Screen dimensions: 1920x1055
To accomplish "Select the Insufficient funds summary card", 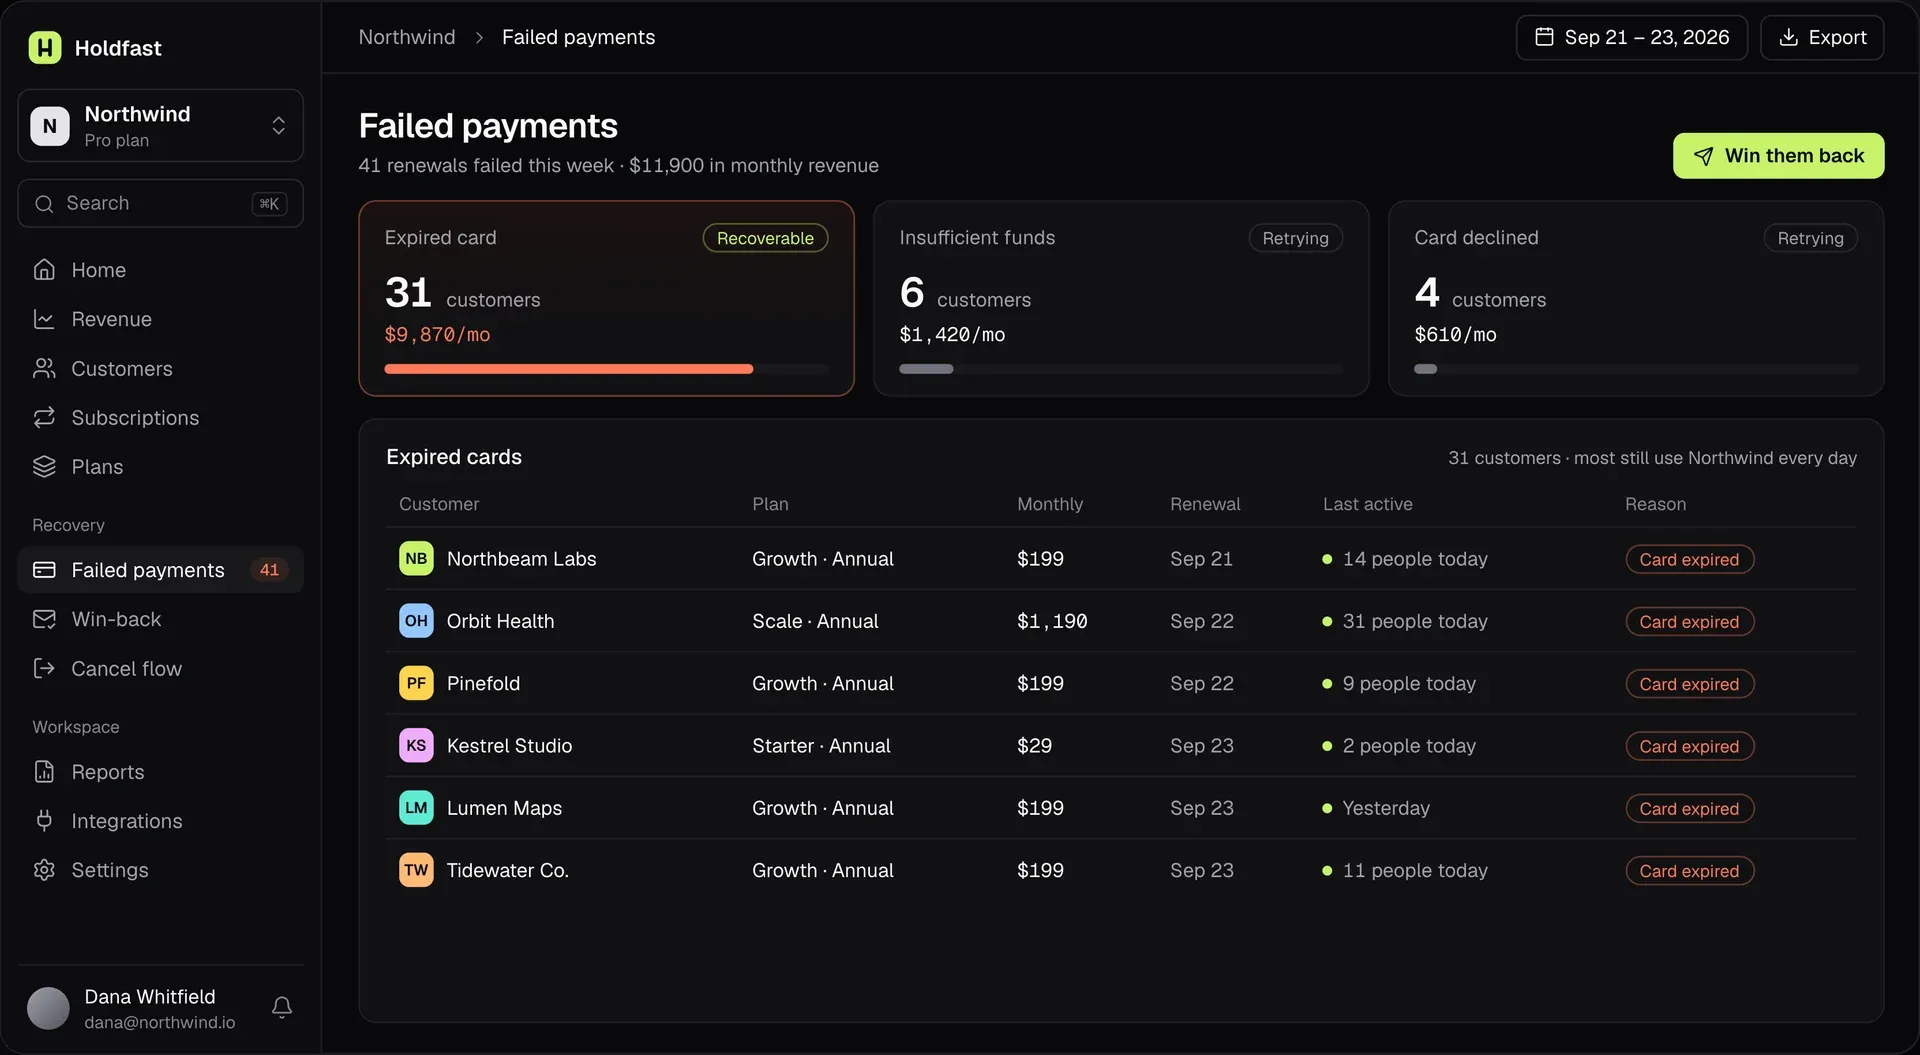I will coord(1121,298).
